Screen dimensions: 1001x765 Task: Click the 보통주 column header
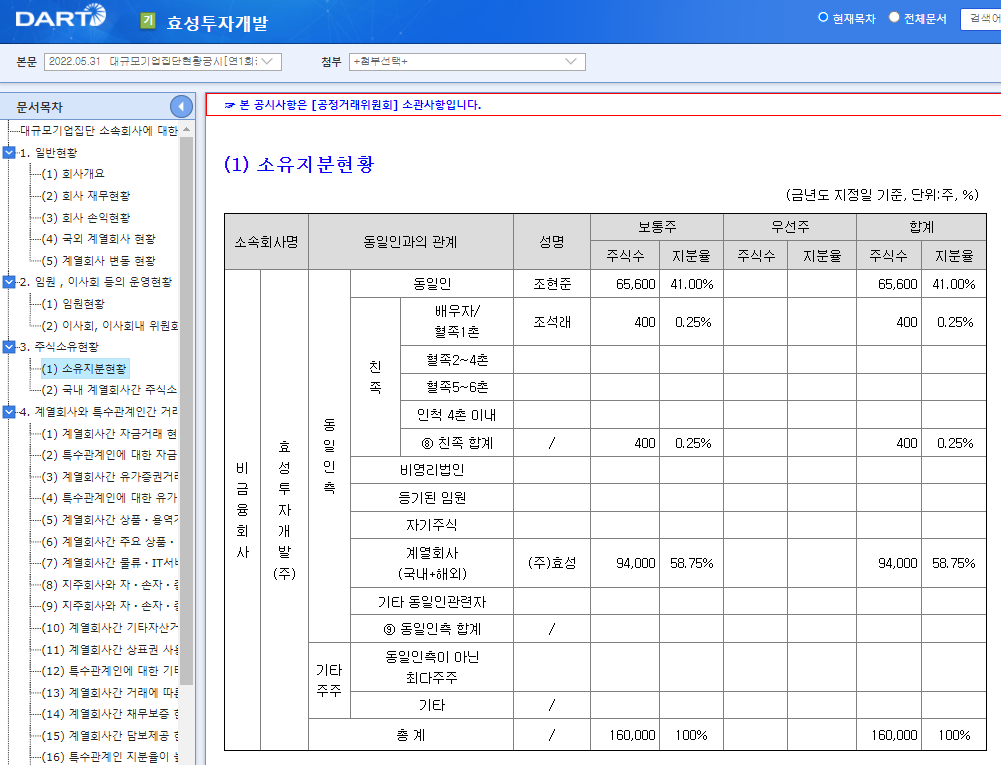click(657, 227)
